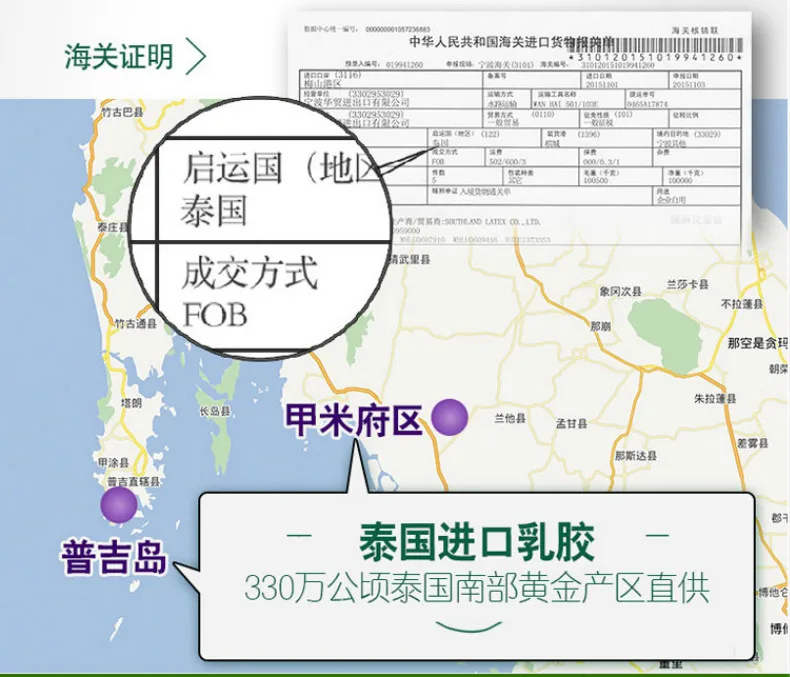The height and width of the screenshot is (677, 790).
Task: Click the 象�England次县 map label
Action: tap(621, 291)
